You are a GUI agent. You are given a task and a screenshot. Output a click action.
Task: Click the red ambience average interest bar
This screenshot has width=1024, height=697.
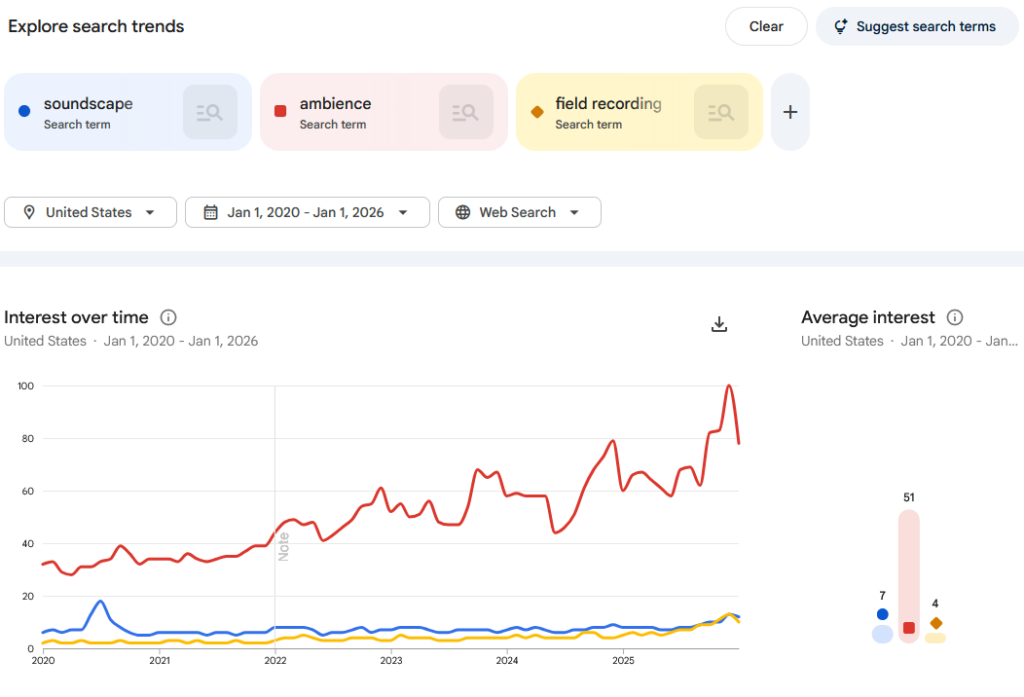click(908, 575)
